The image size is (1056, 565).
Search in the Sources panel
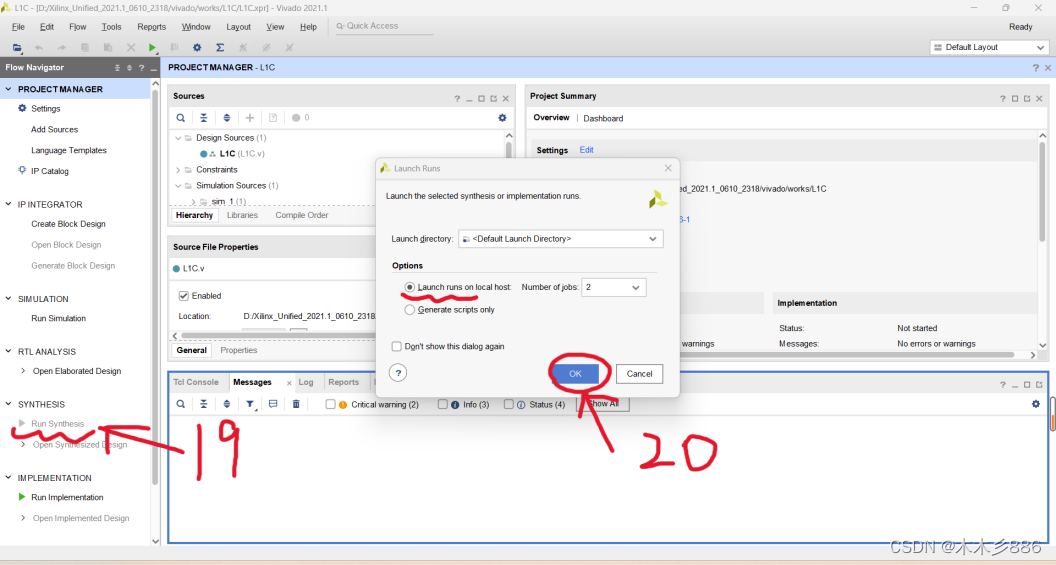180,118
